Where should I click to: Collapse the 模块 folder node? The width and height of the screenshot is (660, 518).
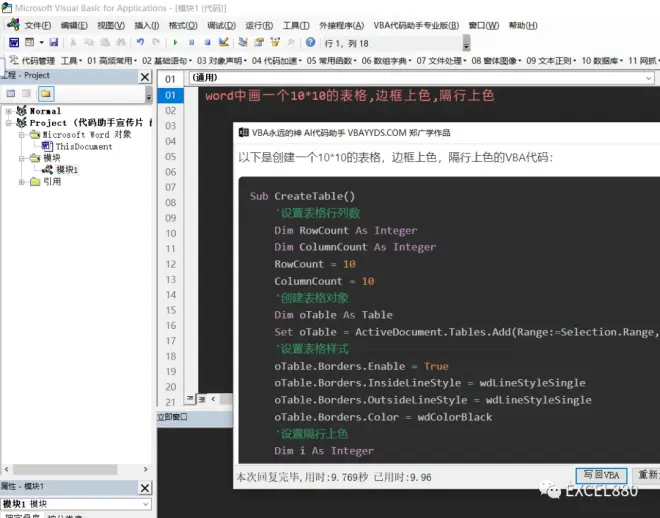tap(22, 158)
